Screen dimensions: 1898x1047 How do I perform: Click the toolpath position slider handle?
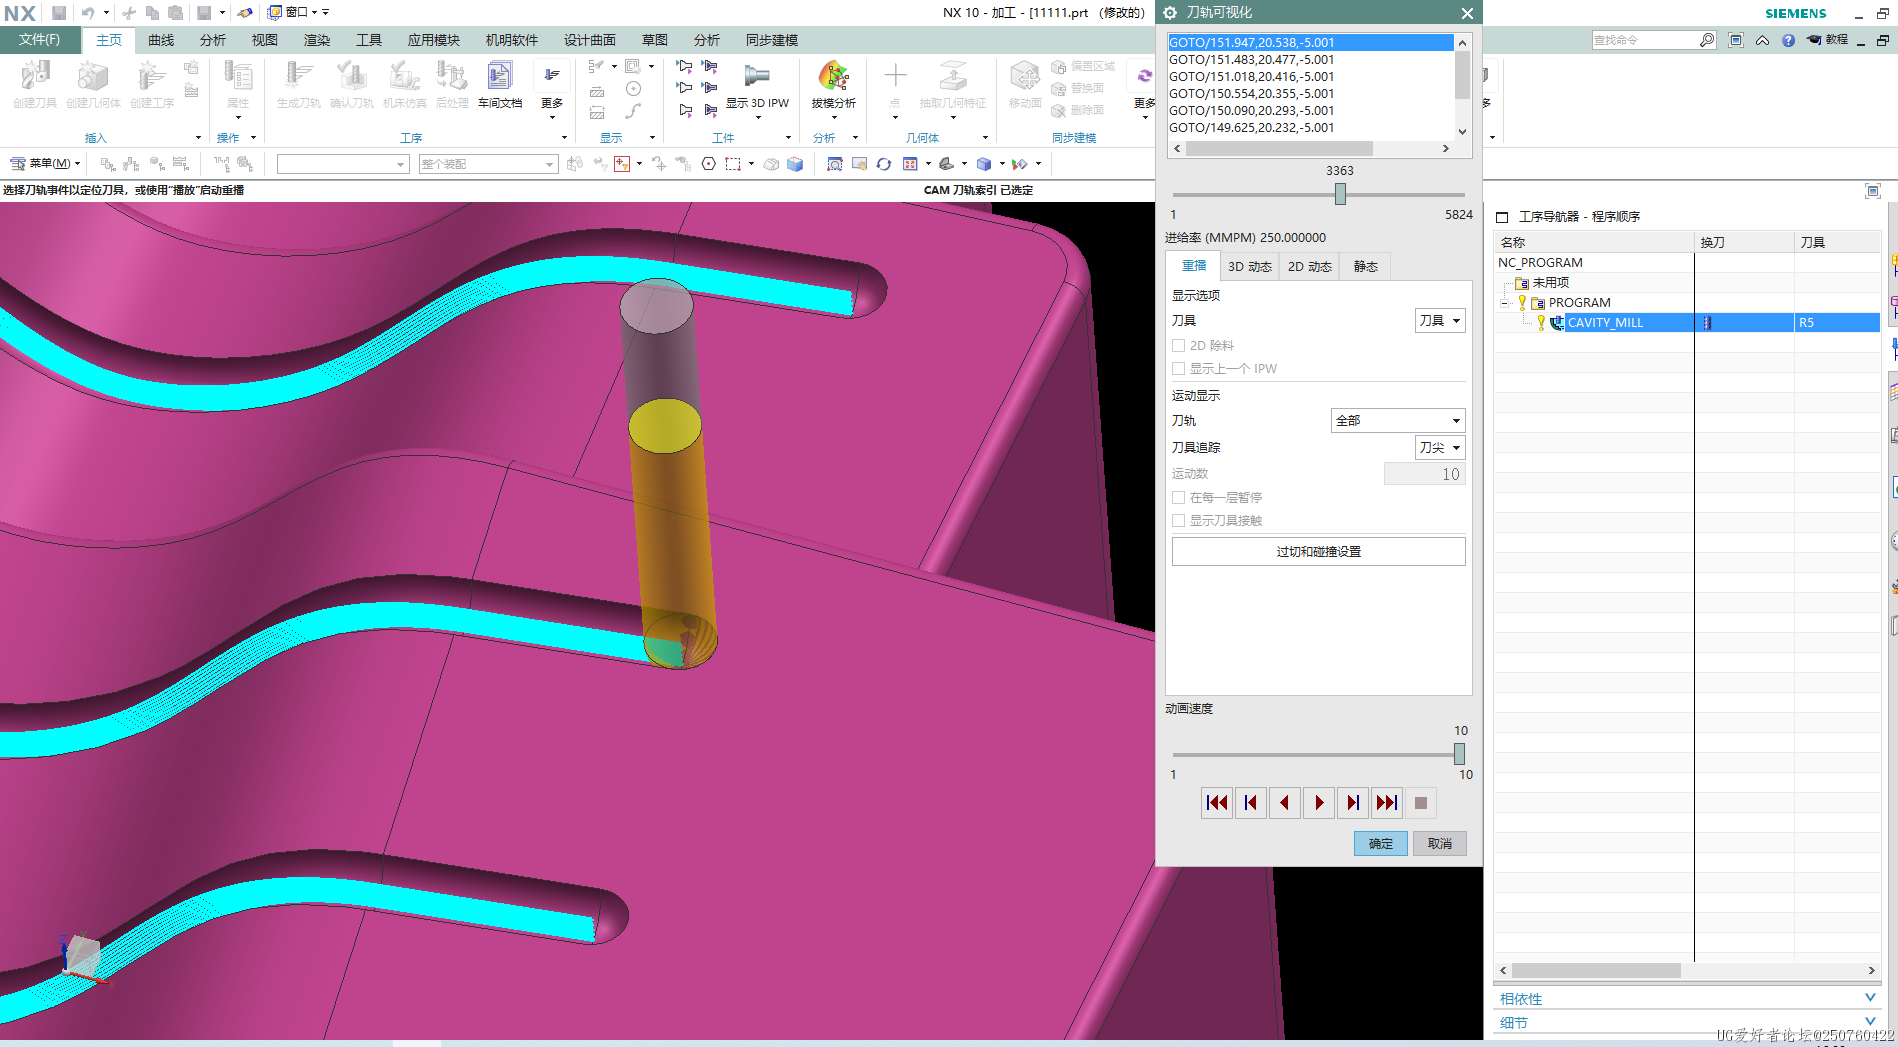point(1340,195)
